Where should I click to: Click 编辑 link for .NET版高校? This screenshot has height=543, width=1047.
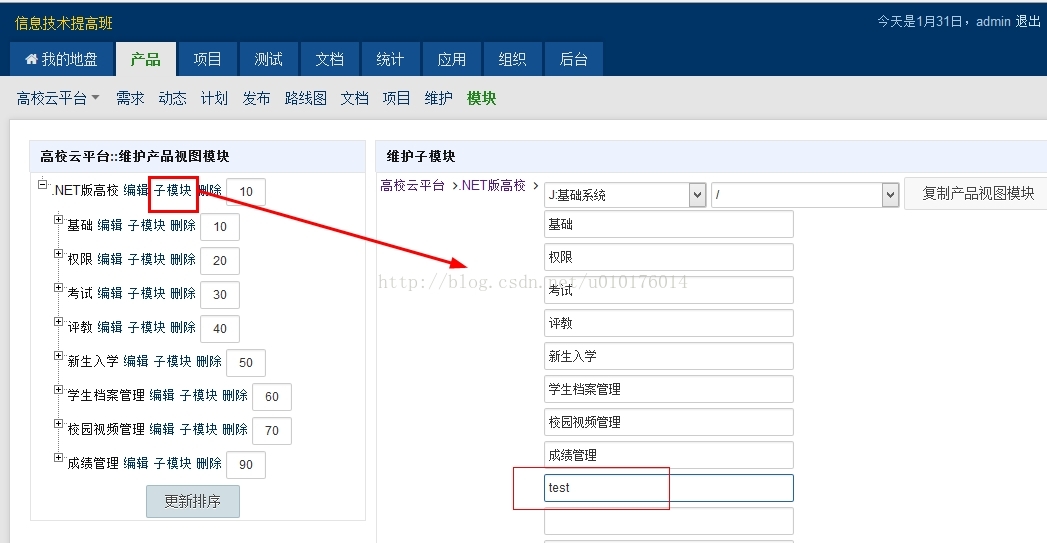[136, 190]
